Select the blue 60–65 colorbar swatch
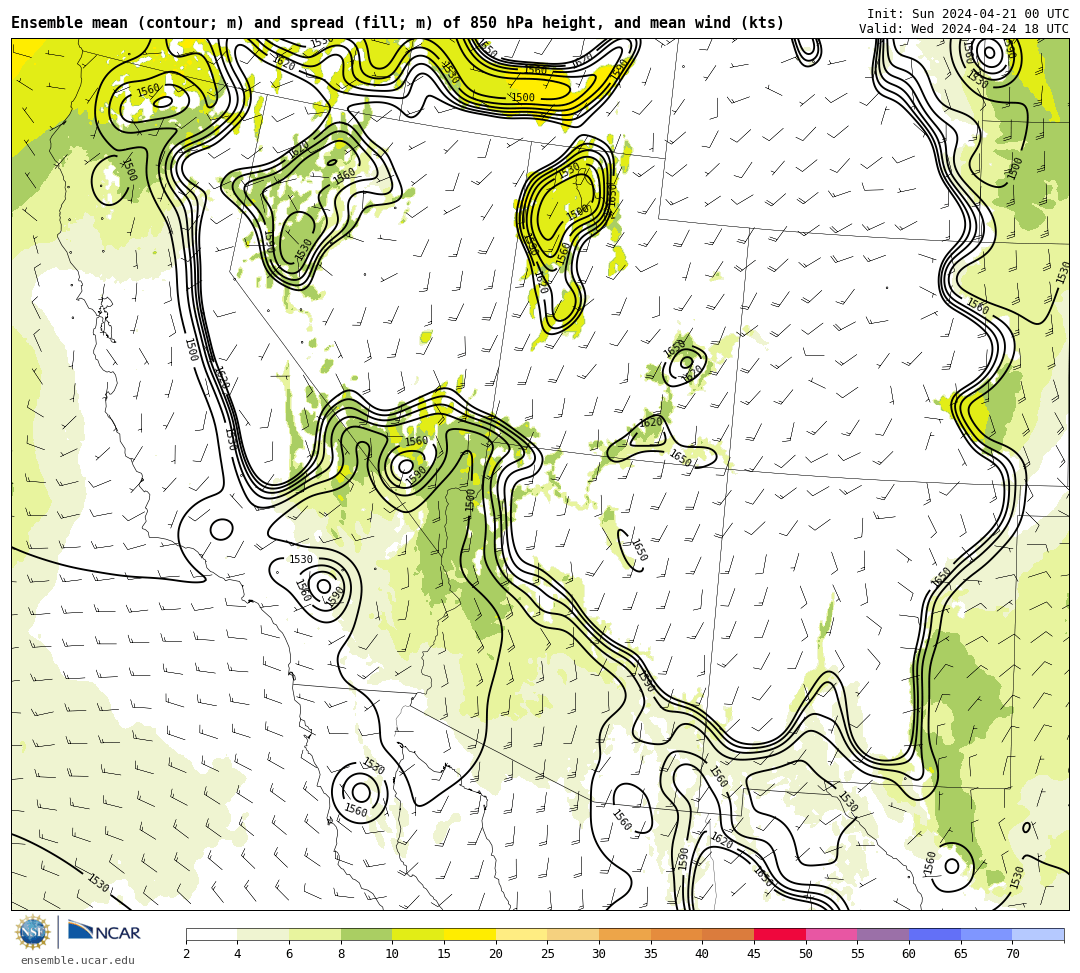1080x973 pixels. click(x=935, y=934)
